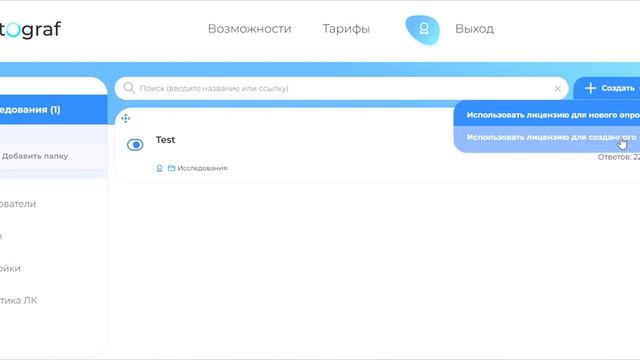Open the Пользователи sidebar item
Screen dimensions: 640x360
coord(18,204)
